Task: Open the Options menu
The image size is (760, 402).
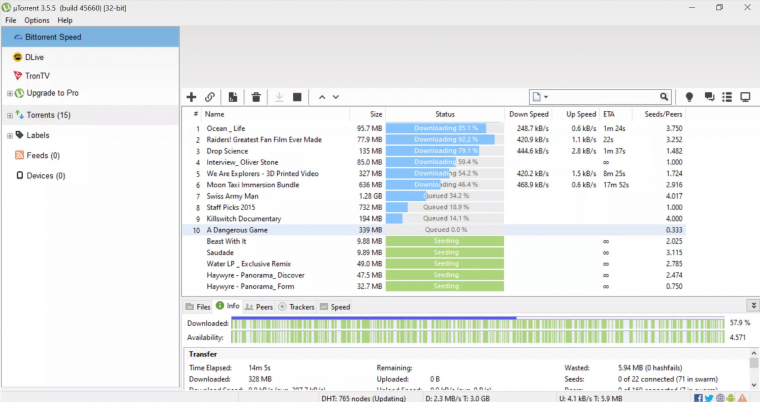Action: click(x=36, y=20)
